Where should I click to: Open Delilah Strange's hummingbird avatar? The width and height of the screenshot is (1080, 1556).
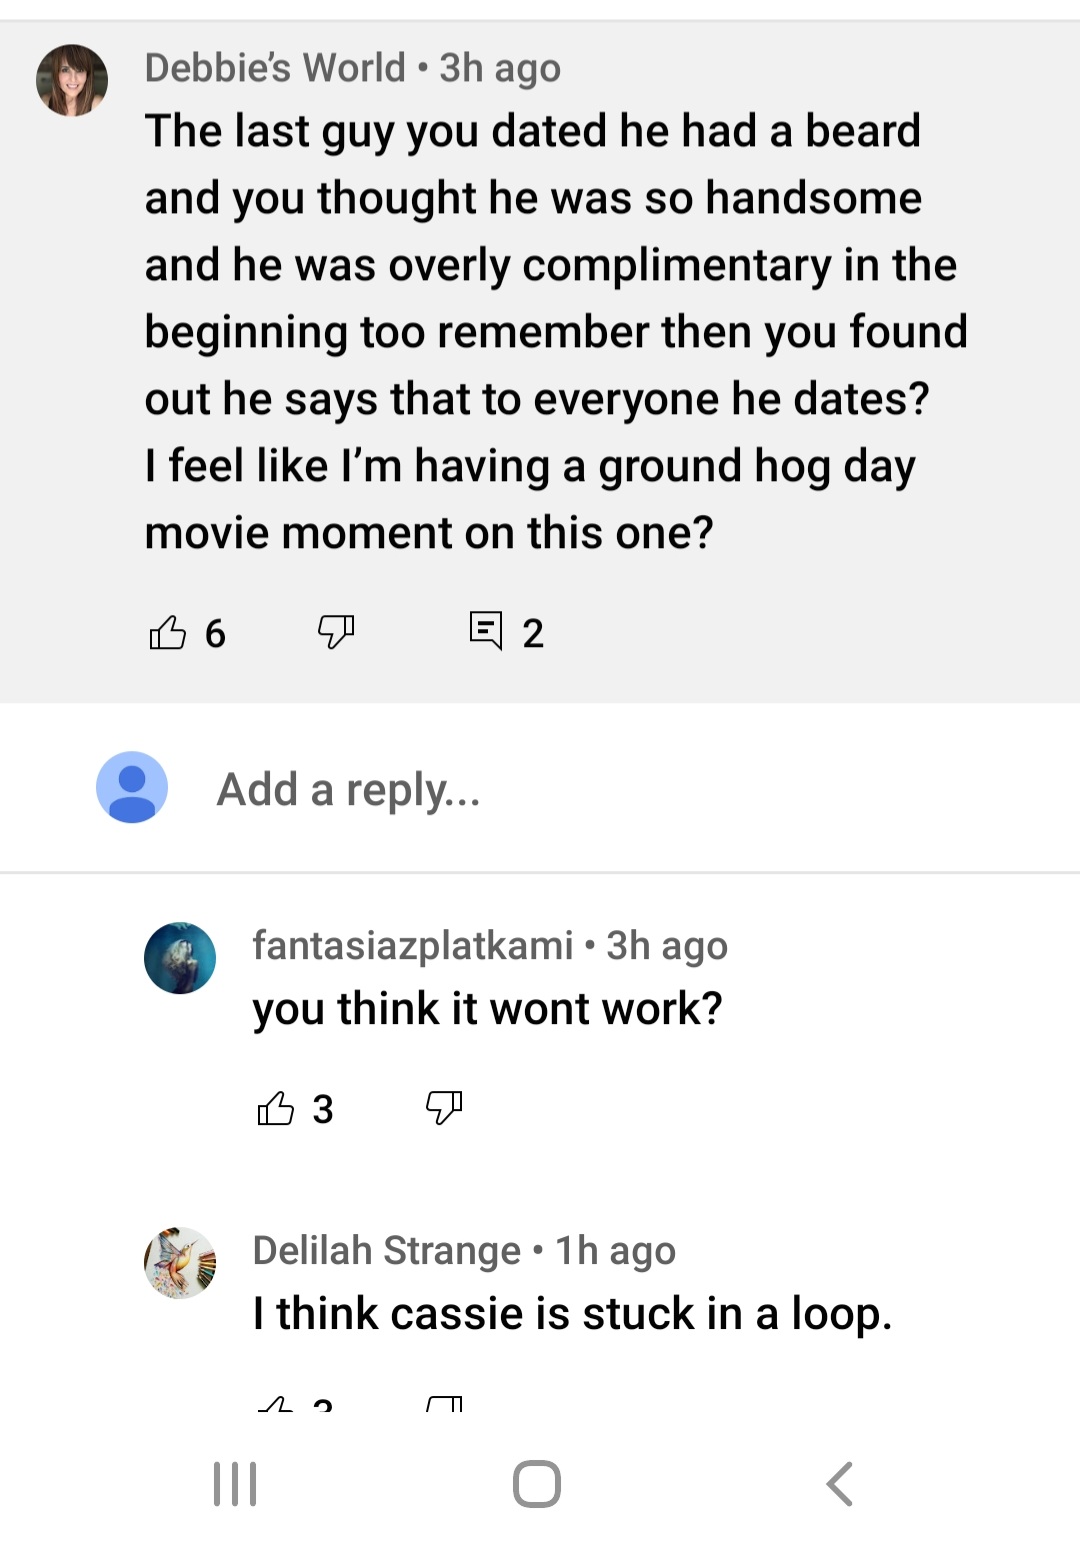tap(180, 1263)
